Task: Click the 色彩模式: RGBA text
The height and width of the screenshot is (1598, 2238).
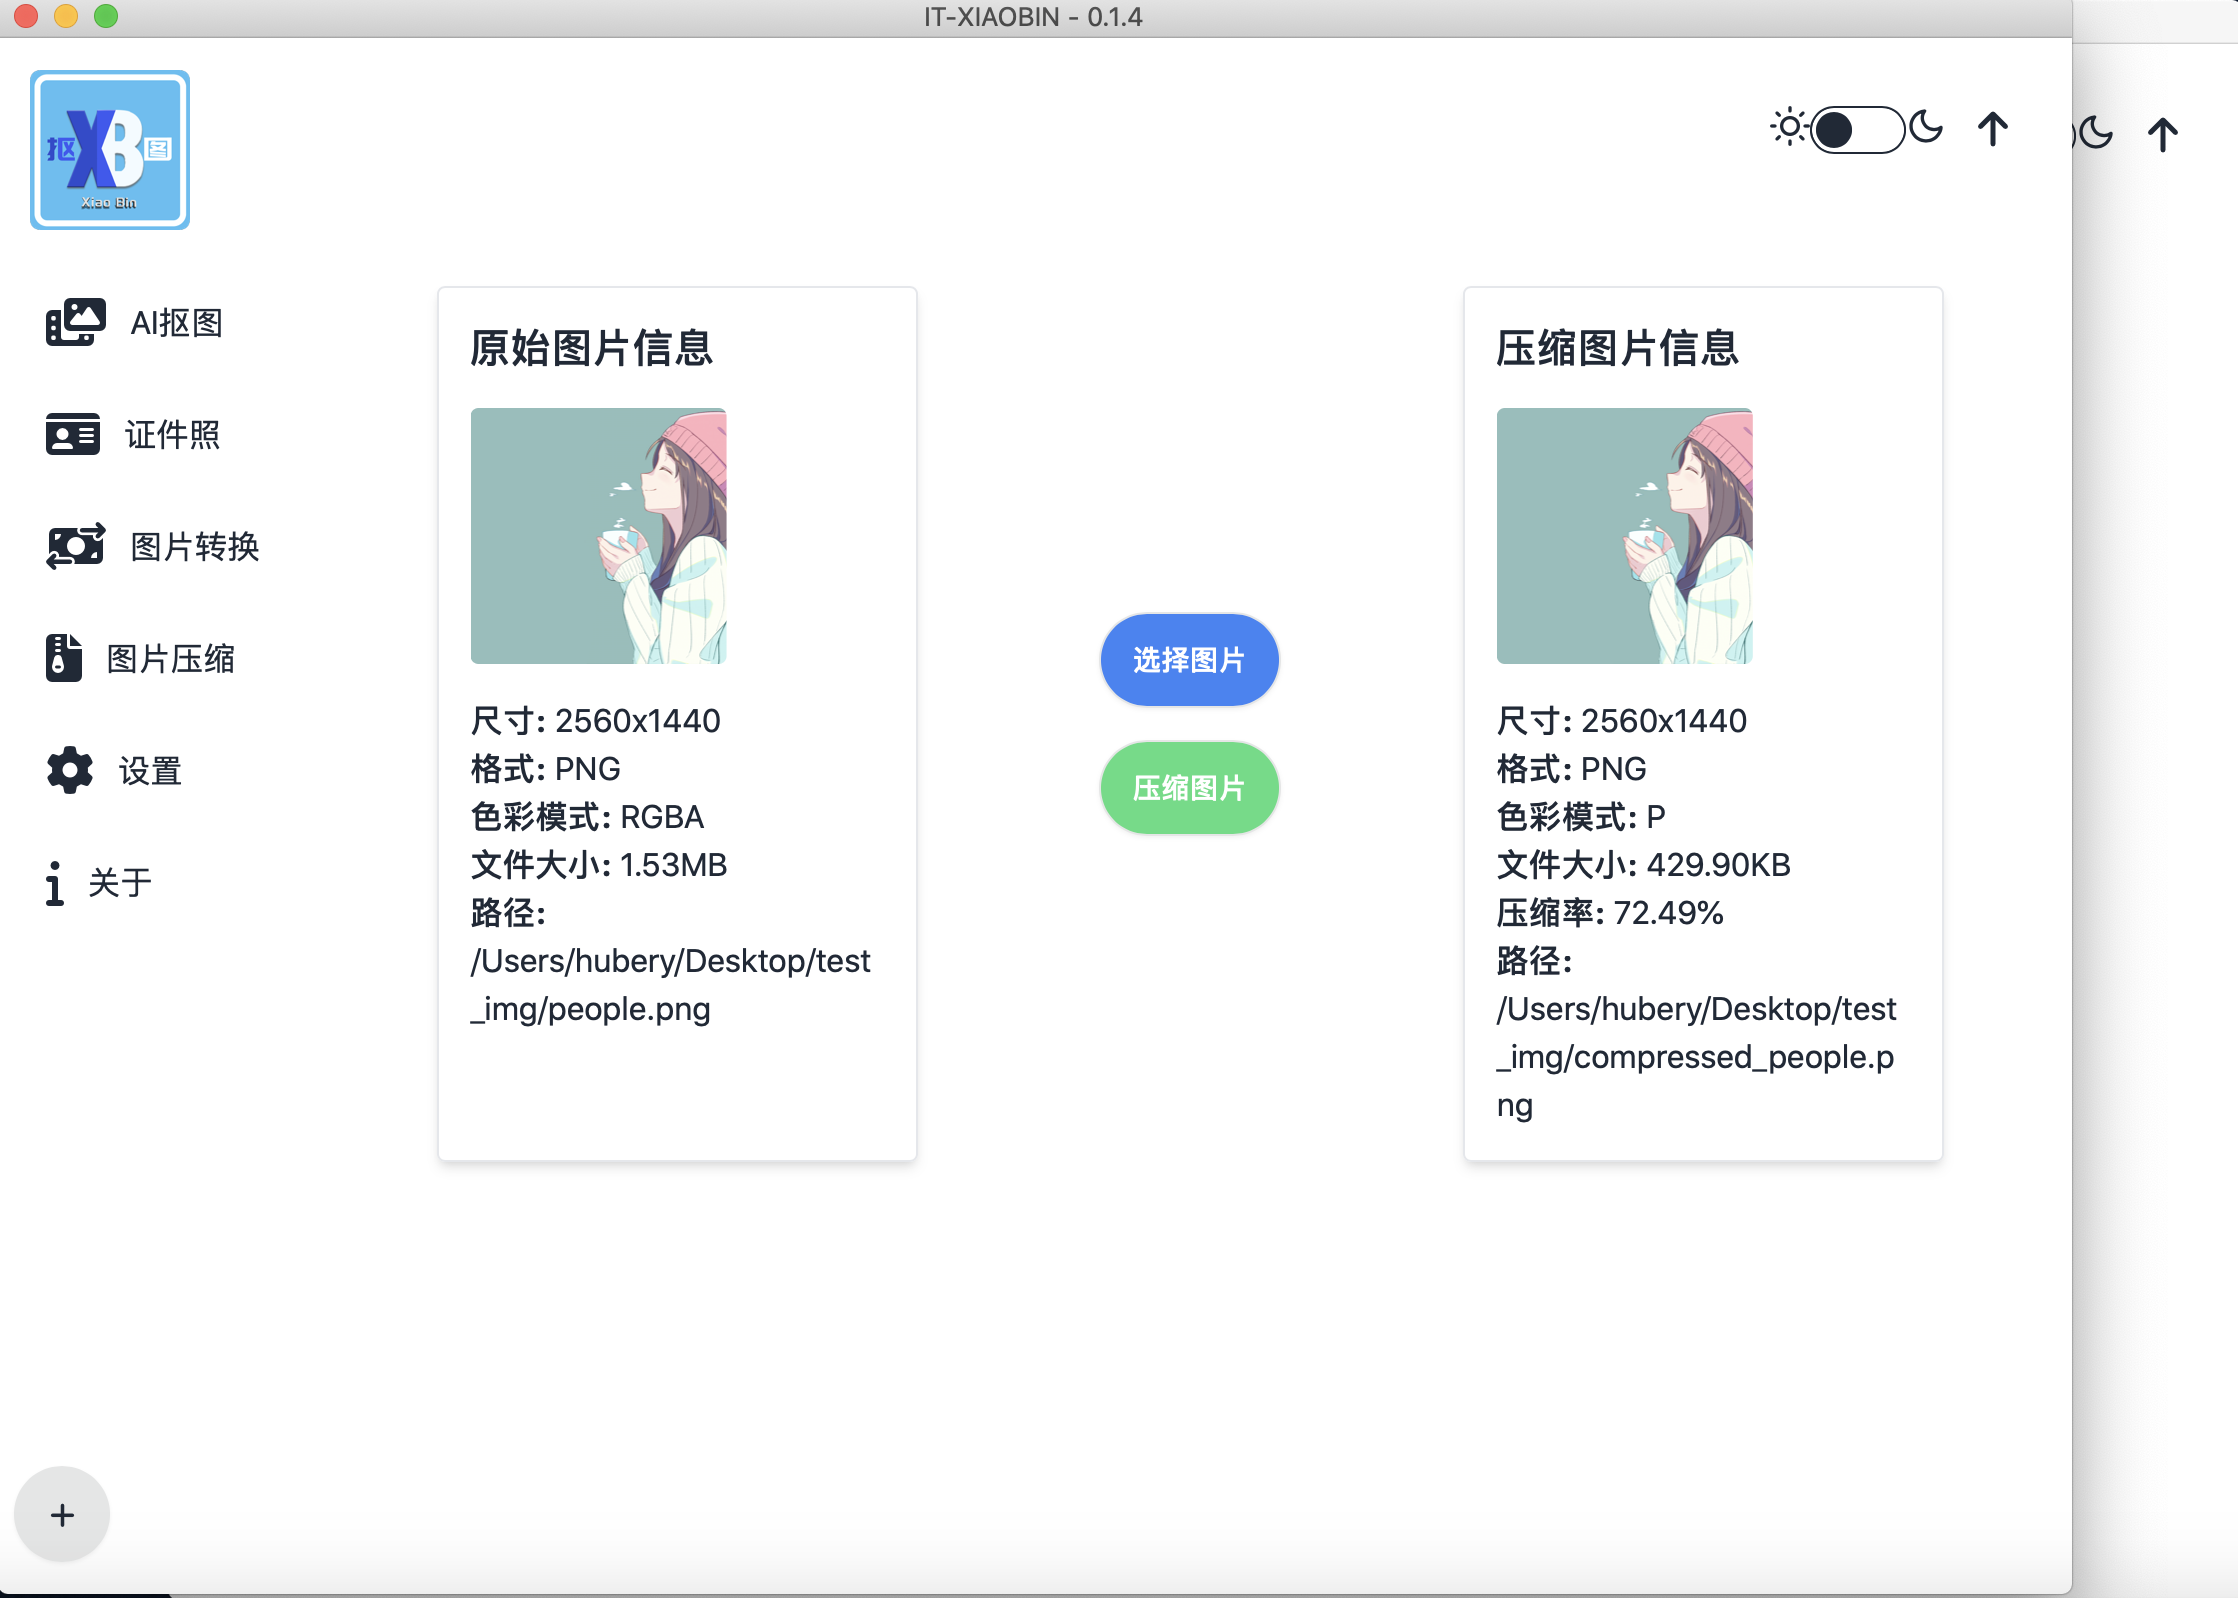Action: click(x=588, y=816)
